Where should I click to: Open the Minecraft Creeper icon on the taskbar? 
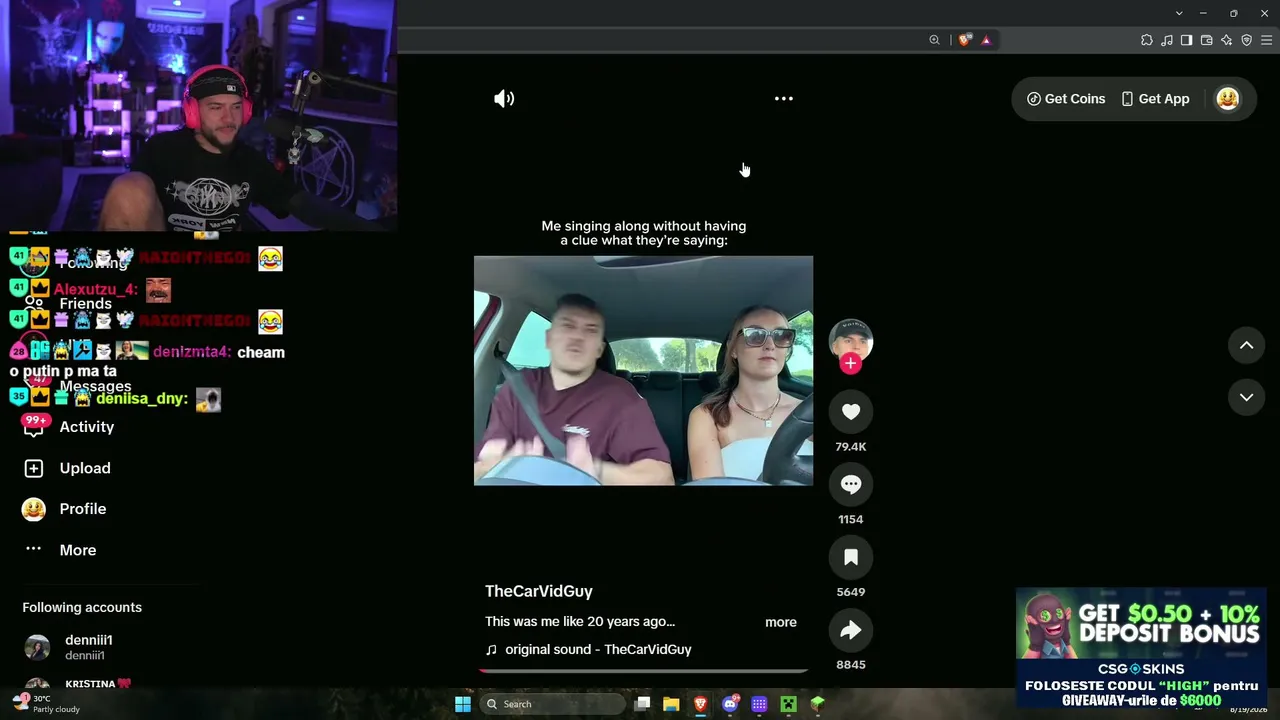788,704
